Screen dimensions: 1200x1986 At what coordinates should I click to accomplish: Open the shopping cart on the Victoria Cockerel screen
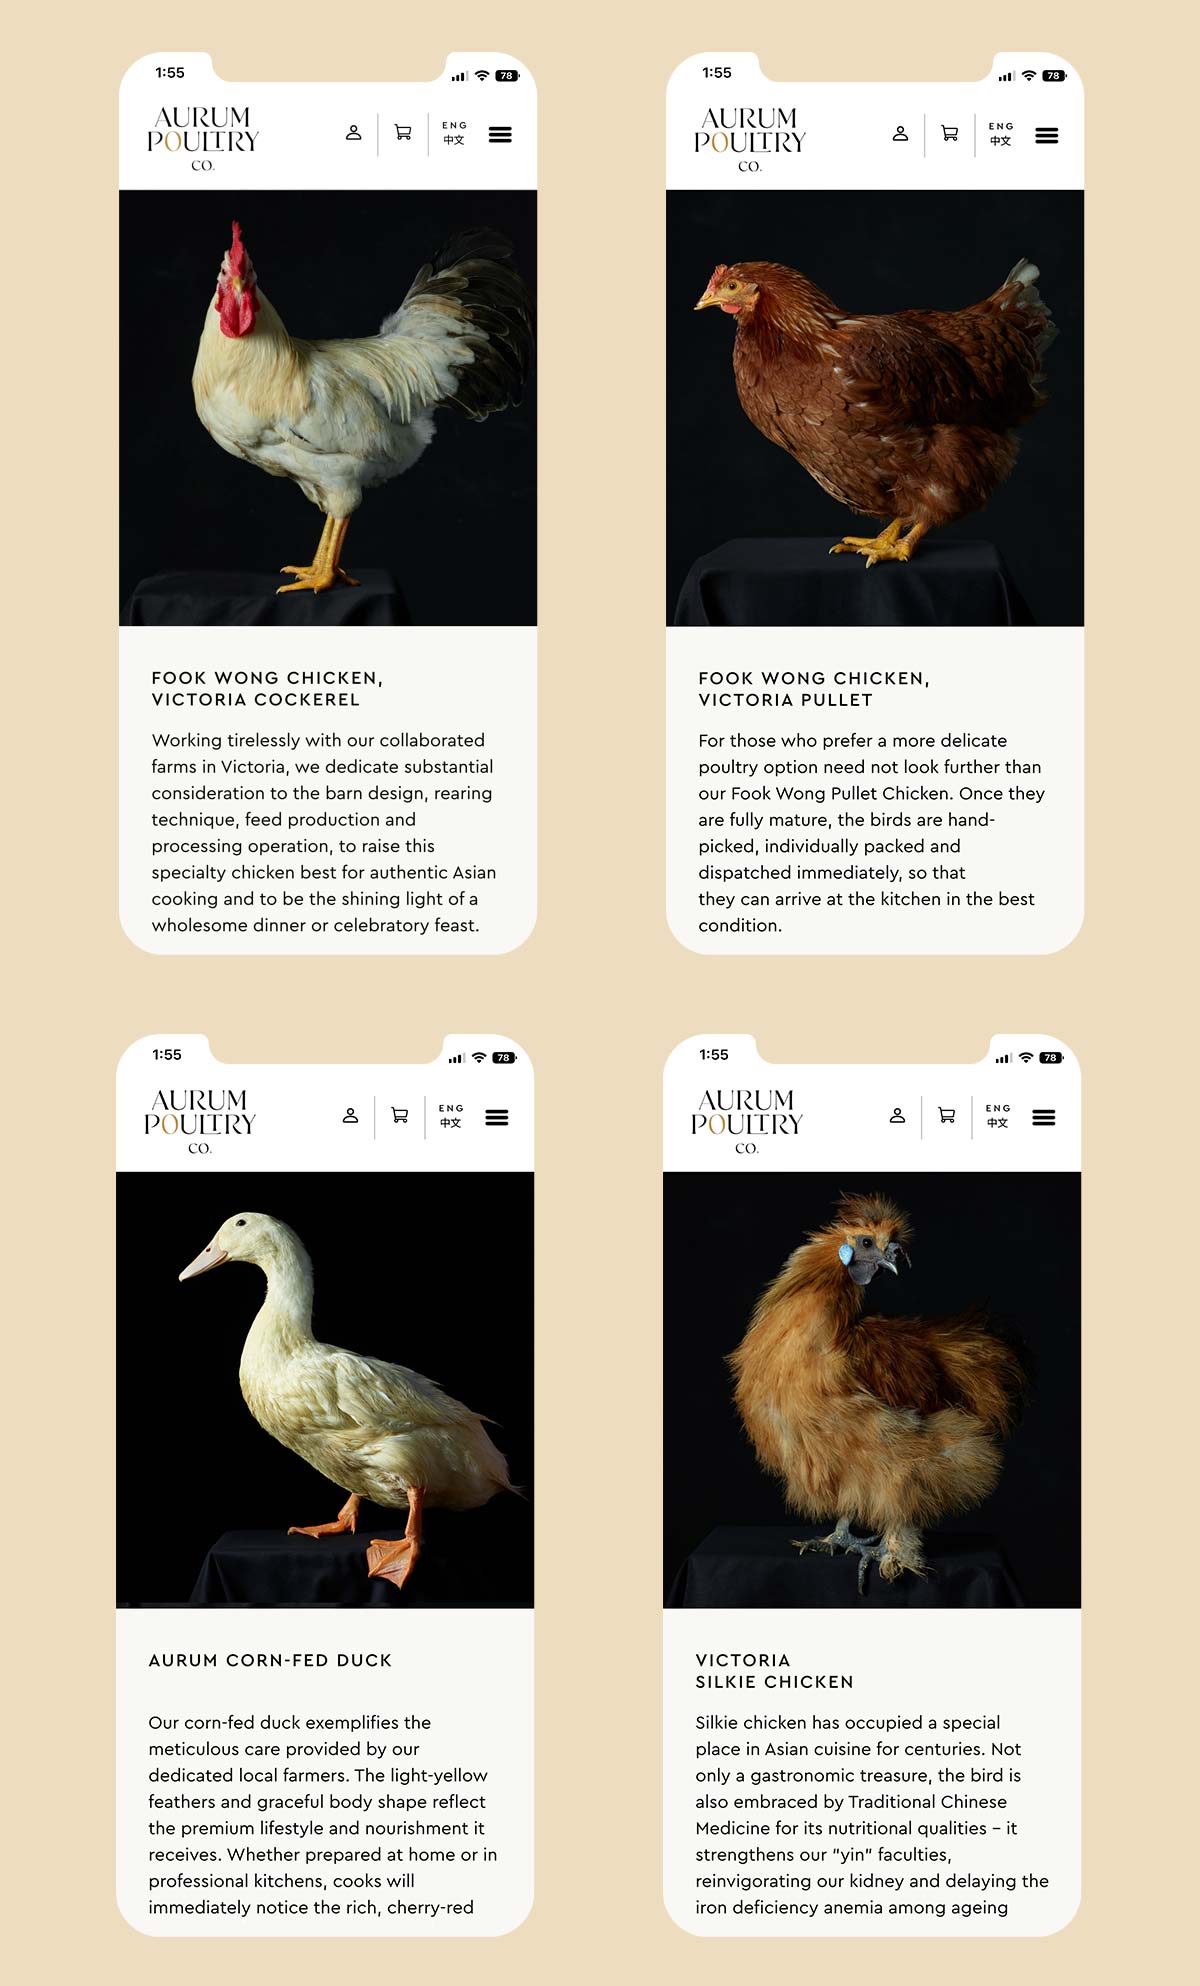pos(403,133)
